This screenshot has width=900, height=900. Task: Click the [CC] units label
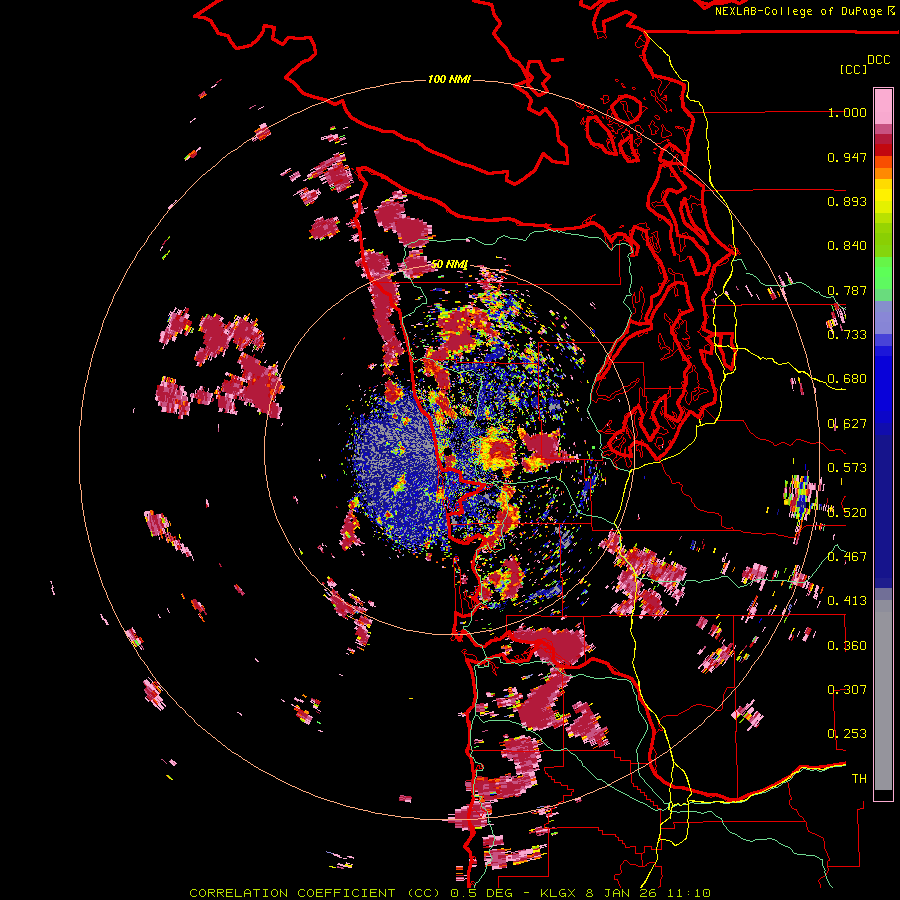pos(853,69)
